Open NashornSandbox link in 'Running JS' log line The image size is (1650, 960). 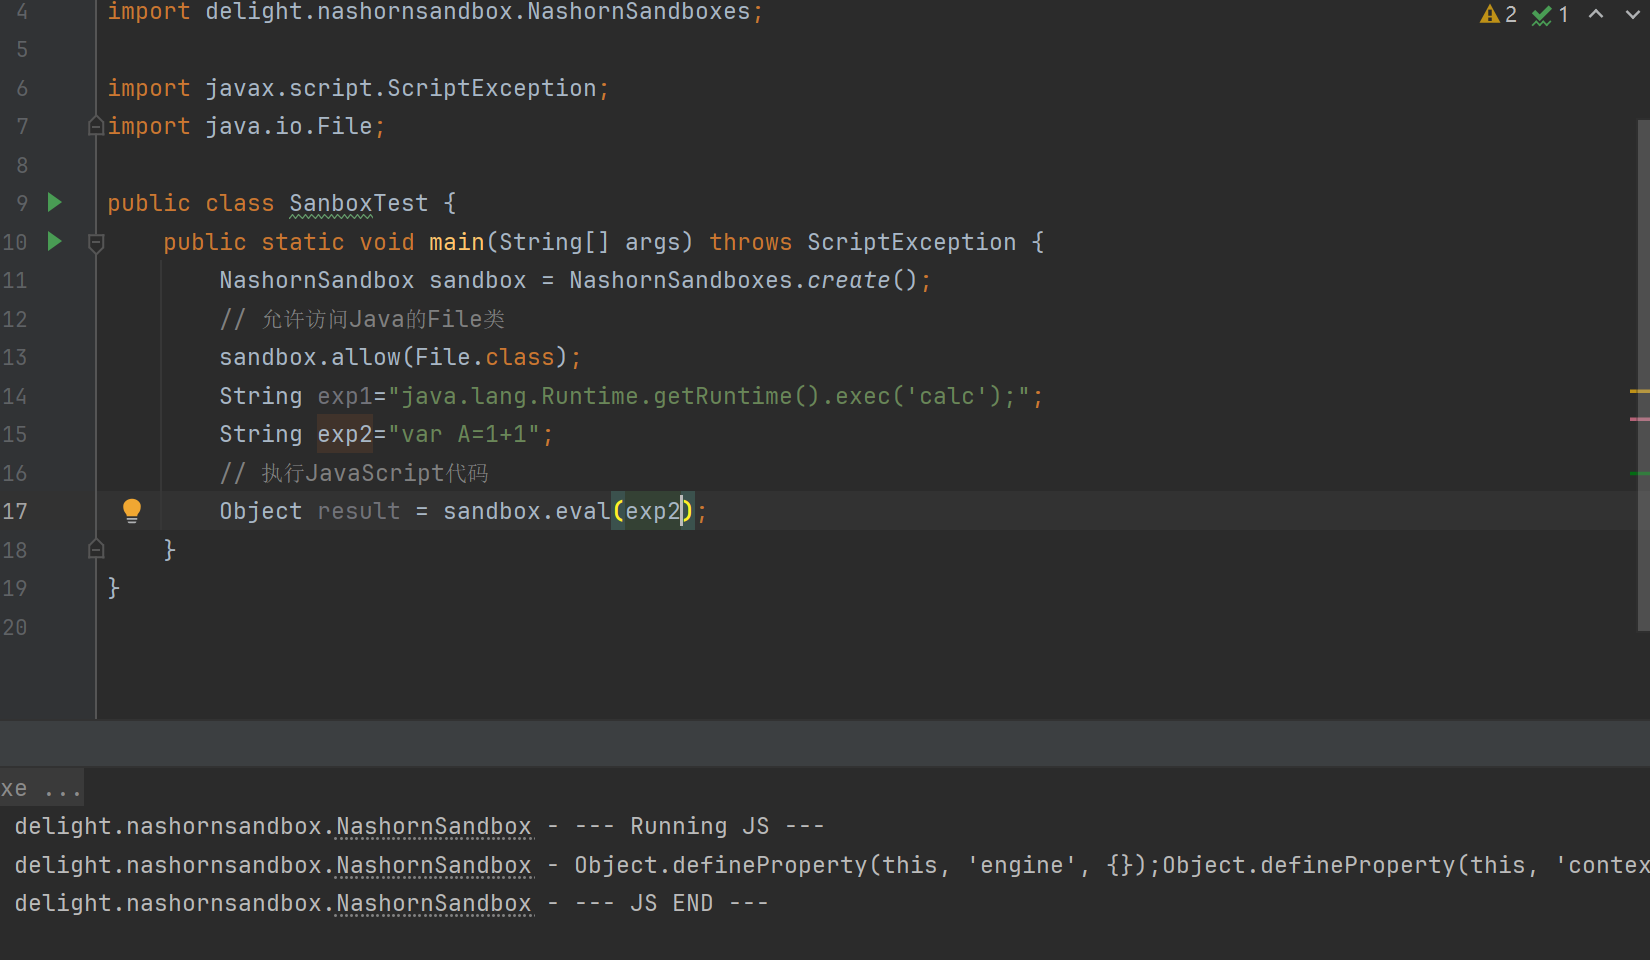pos(433,826)
